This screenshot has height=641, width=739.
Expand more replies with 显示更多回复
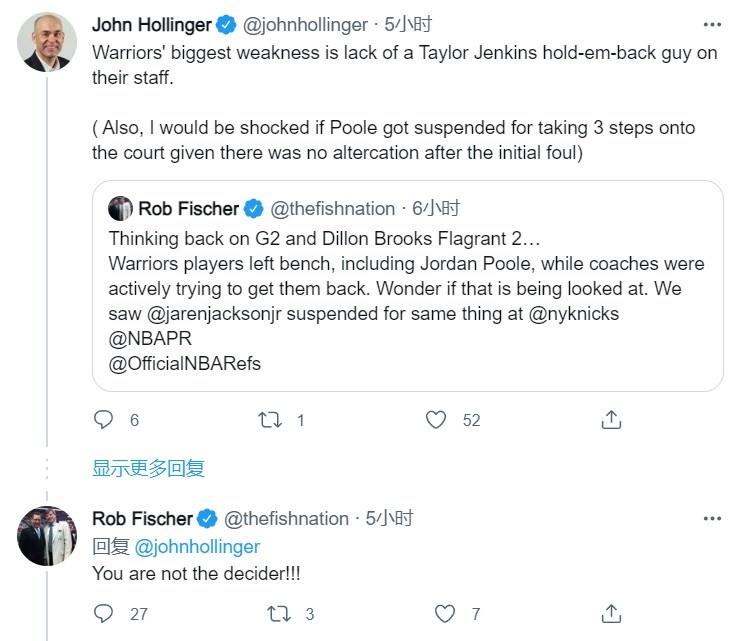tap(148, 468)
